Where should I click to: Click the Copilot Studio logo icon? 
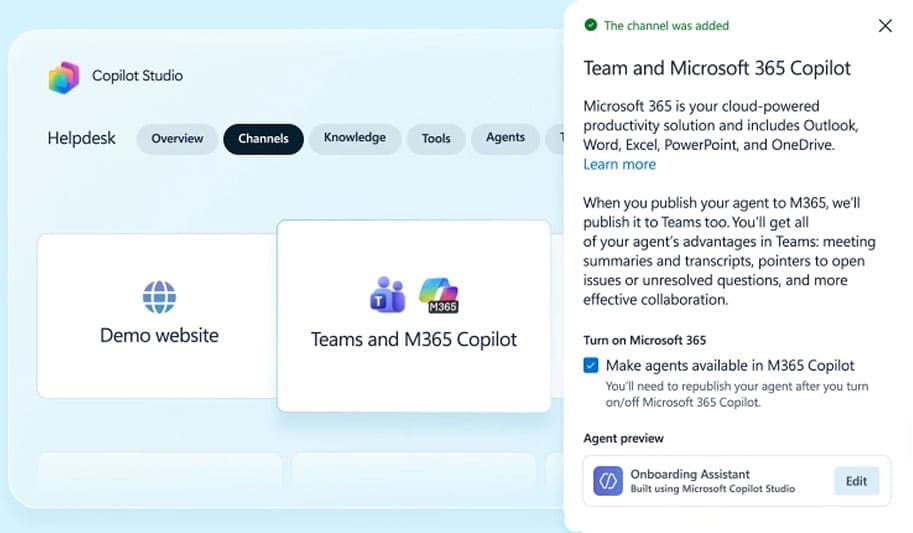click(64, 77)
